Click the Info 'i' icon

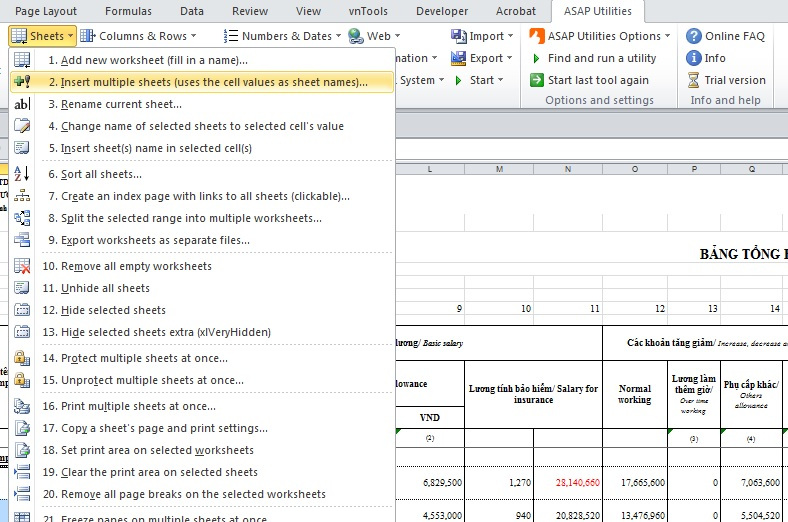point(694,58)
